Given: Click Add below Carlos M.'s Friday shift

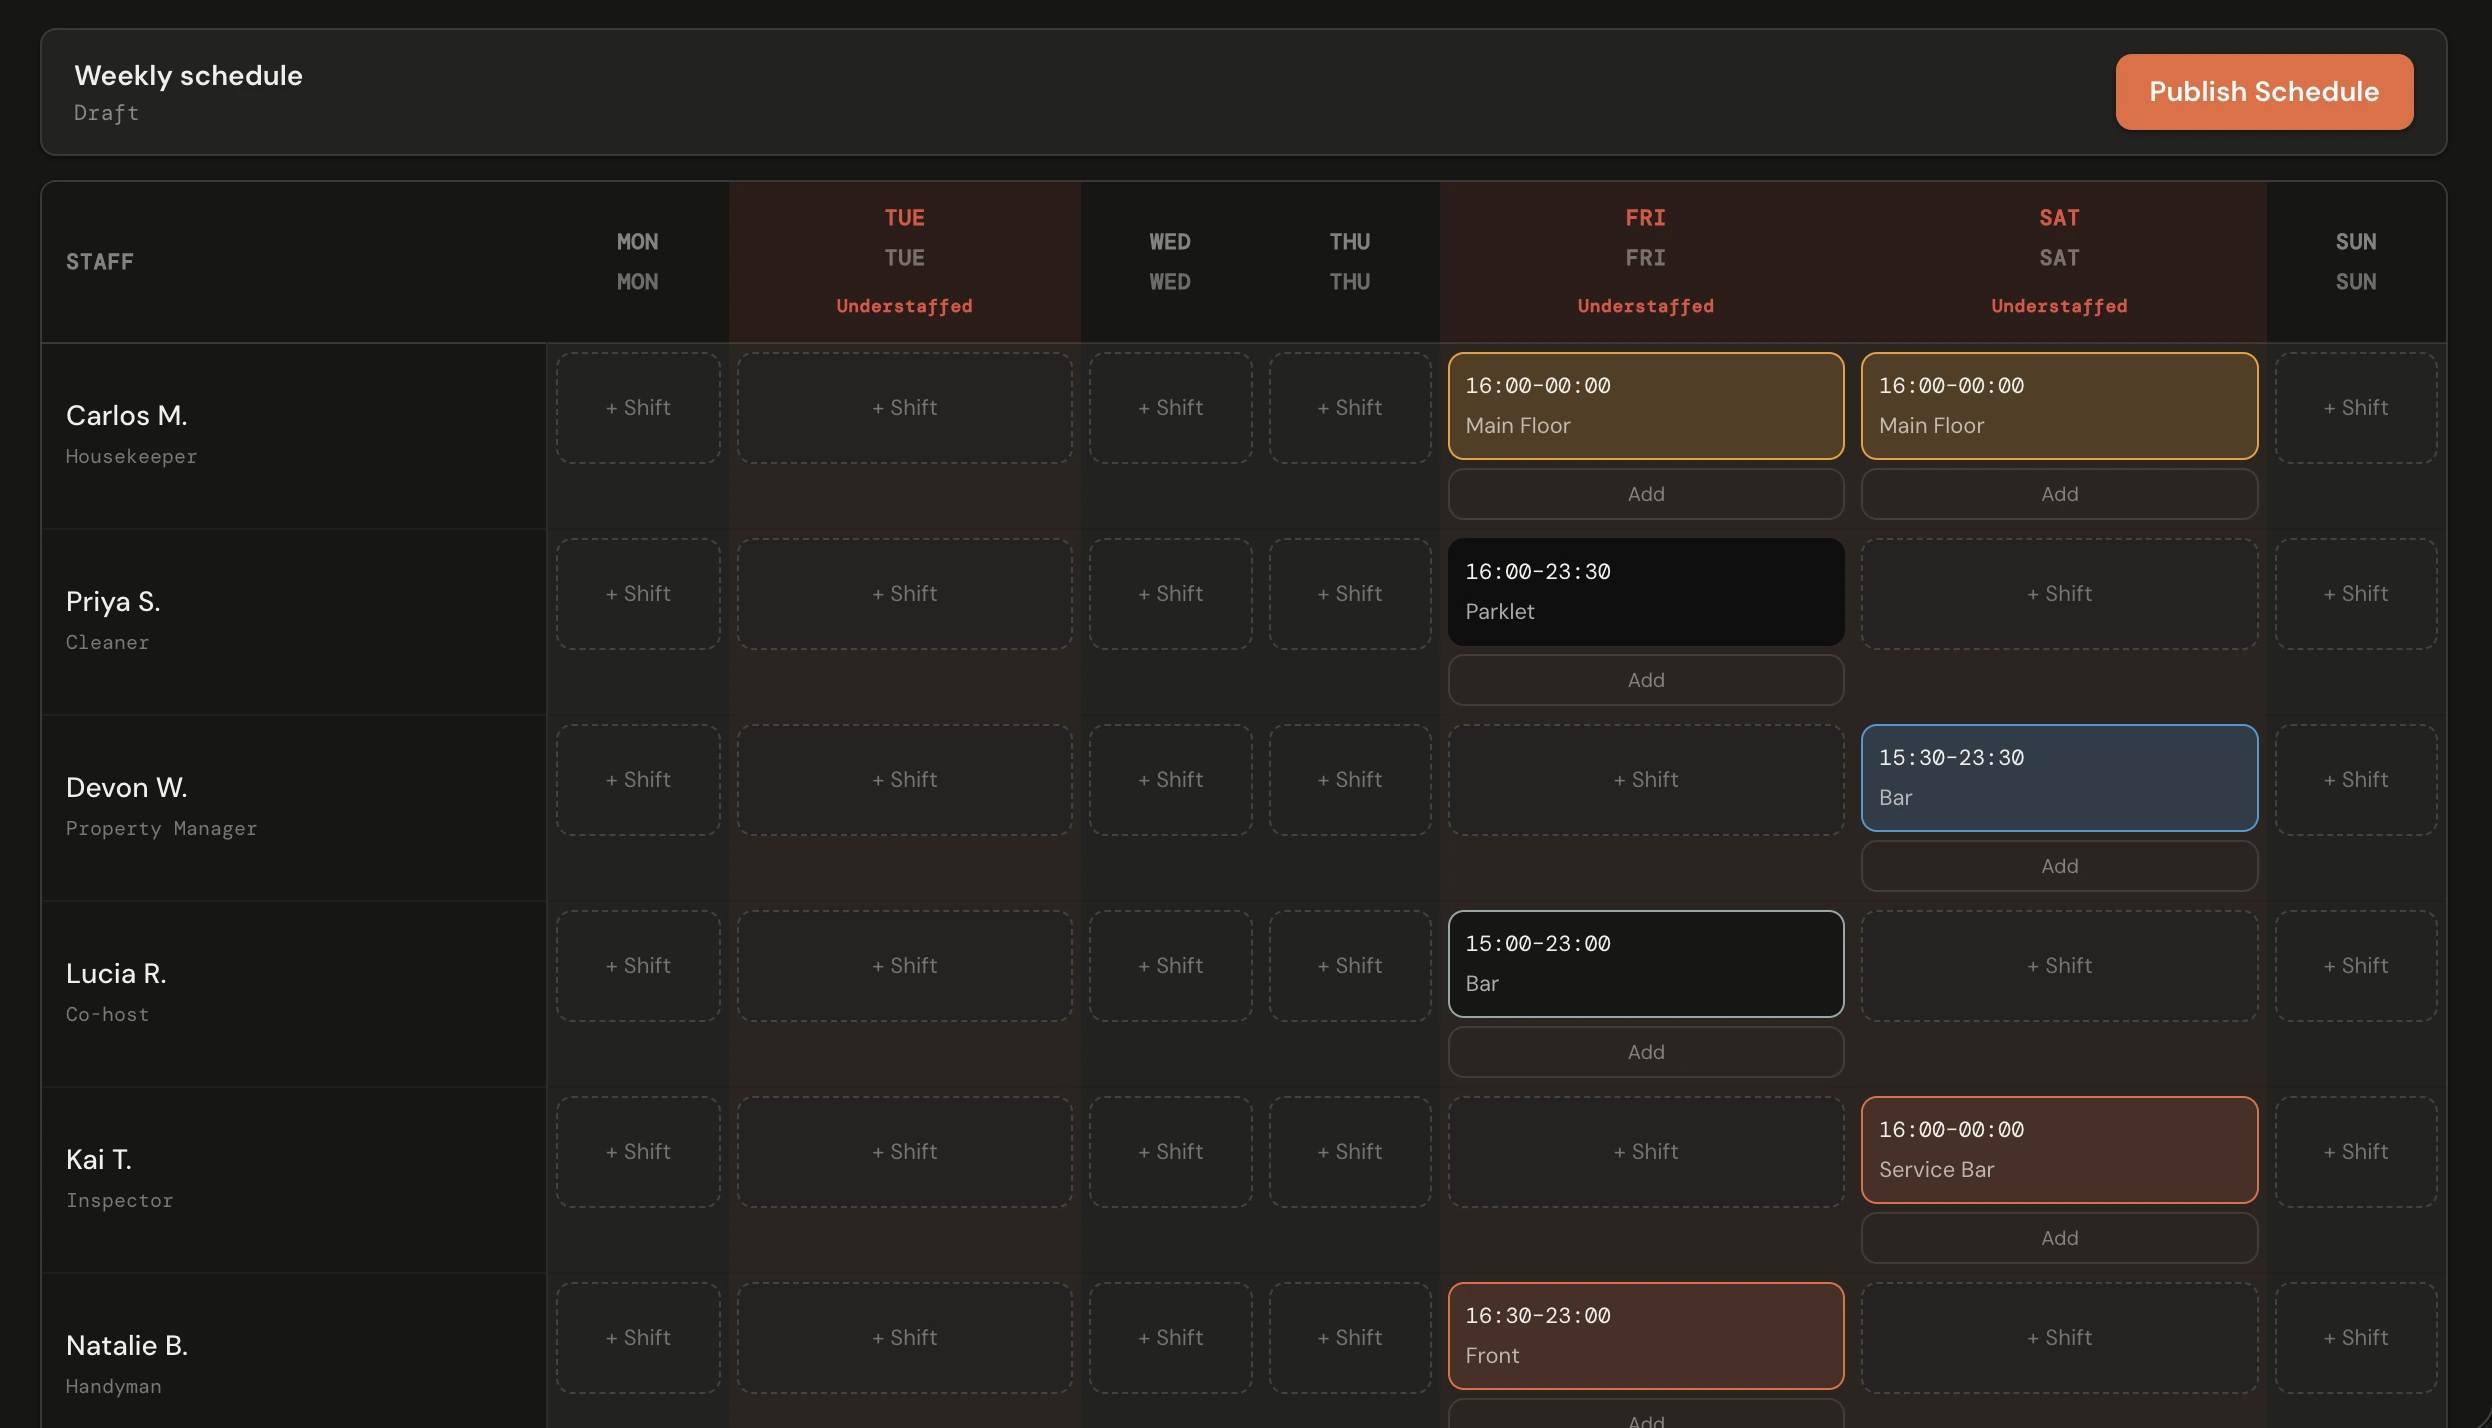Looking at the screenshot, I should point(1645,493).
